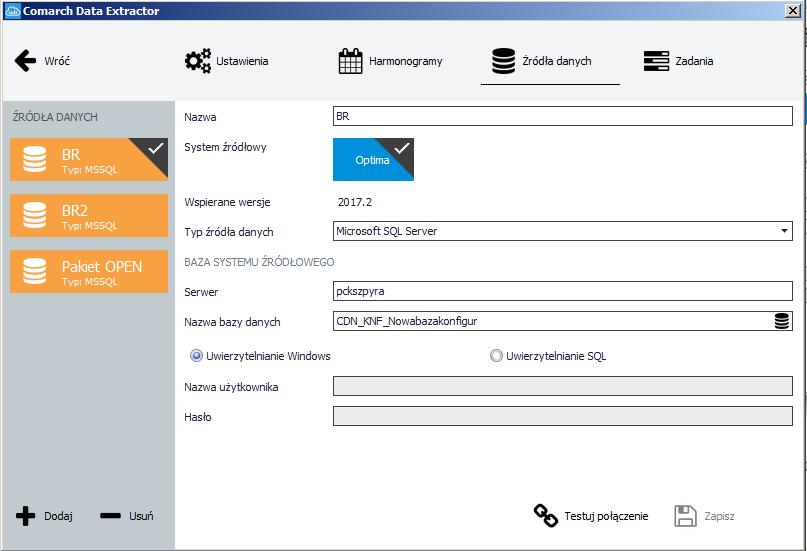
Task: Click the BAZA SYSTEMU ŹRÓDŁOWEGO section heading
Action: tap(259, 262)
